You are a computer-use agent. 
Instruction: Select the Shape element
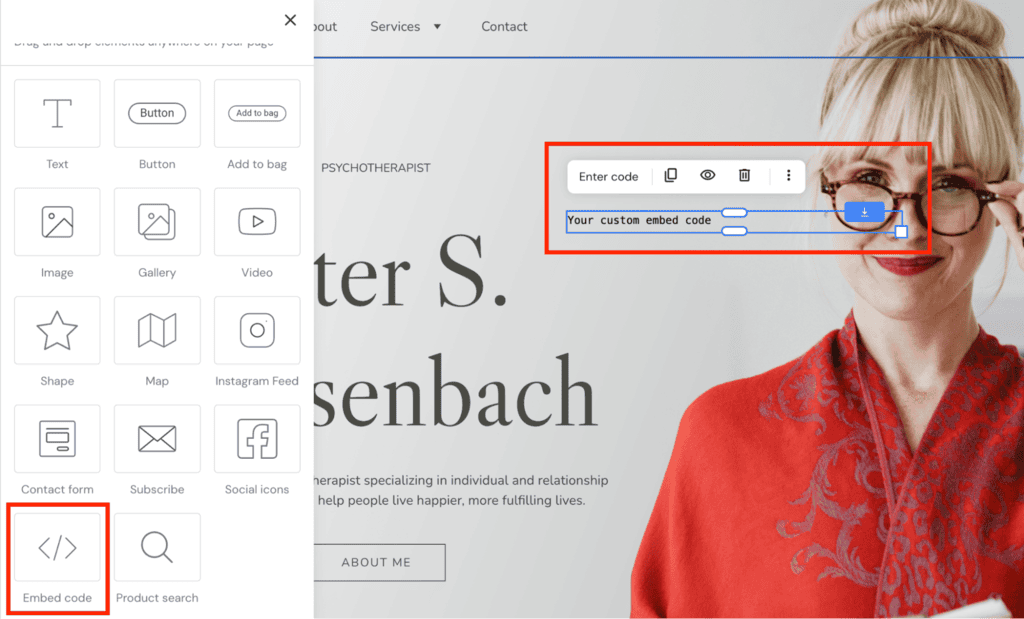pyautogui.click(x=57, y=330)
